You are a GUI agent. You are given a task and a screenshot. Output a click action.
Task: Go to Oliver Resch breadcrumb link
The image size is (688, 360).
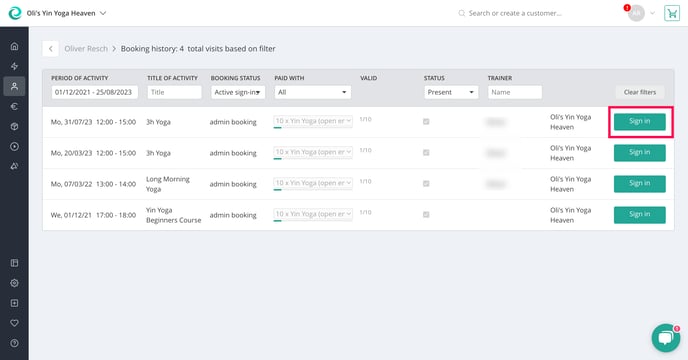pyautogui.click(x=86, y=49)
